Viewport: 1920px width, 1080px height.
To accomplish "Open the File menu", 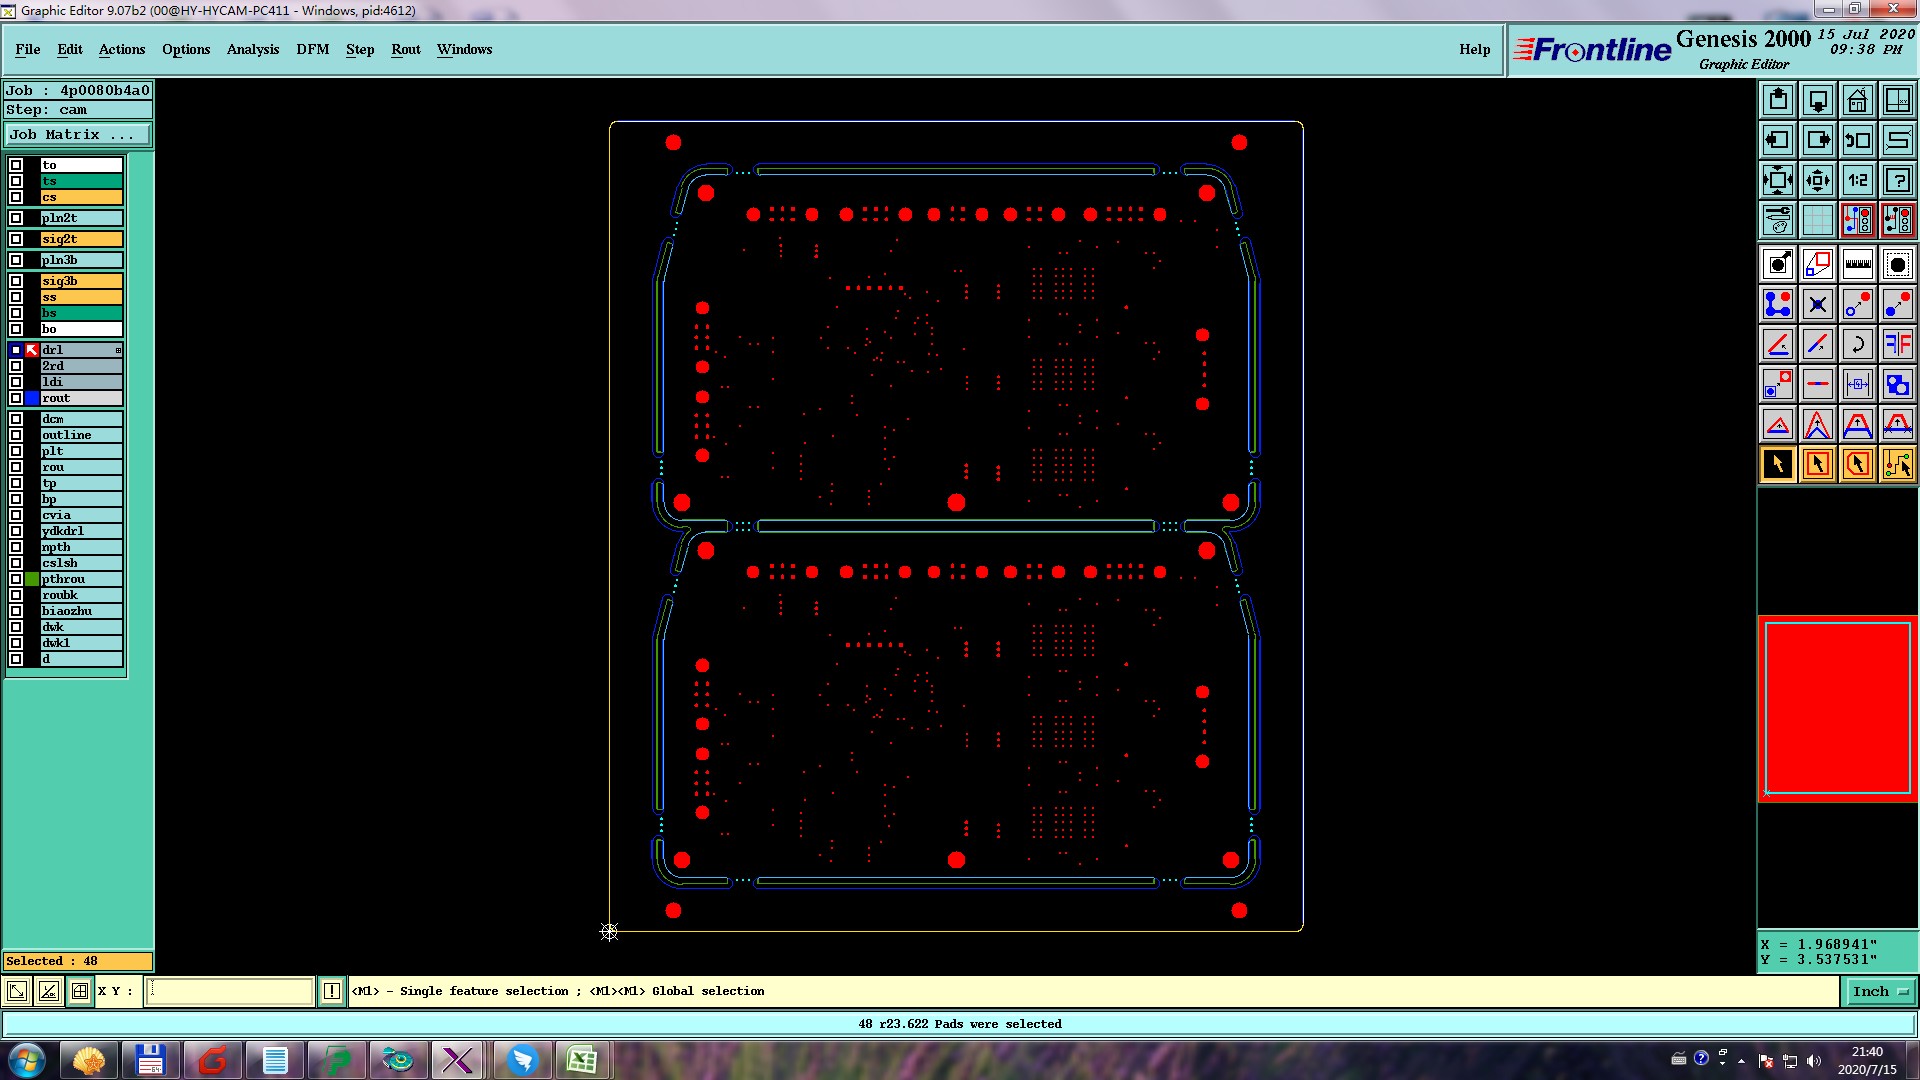I will 28,49.
